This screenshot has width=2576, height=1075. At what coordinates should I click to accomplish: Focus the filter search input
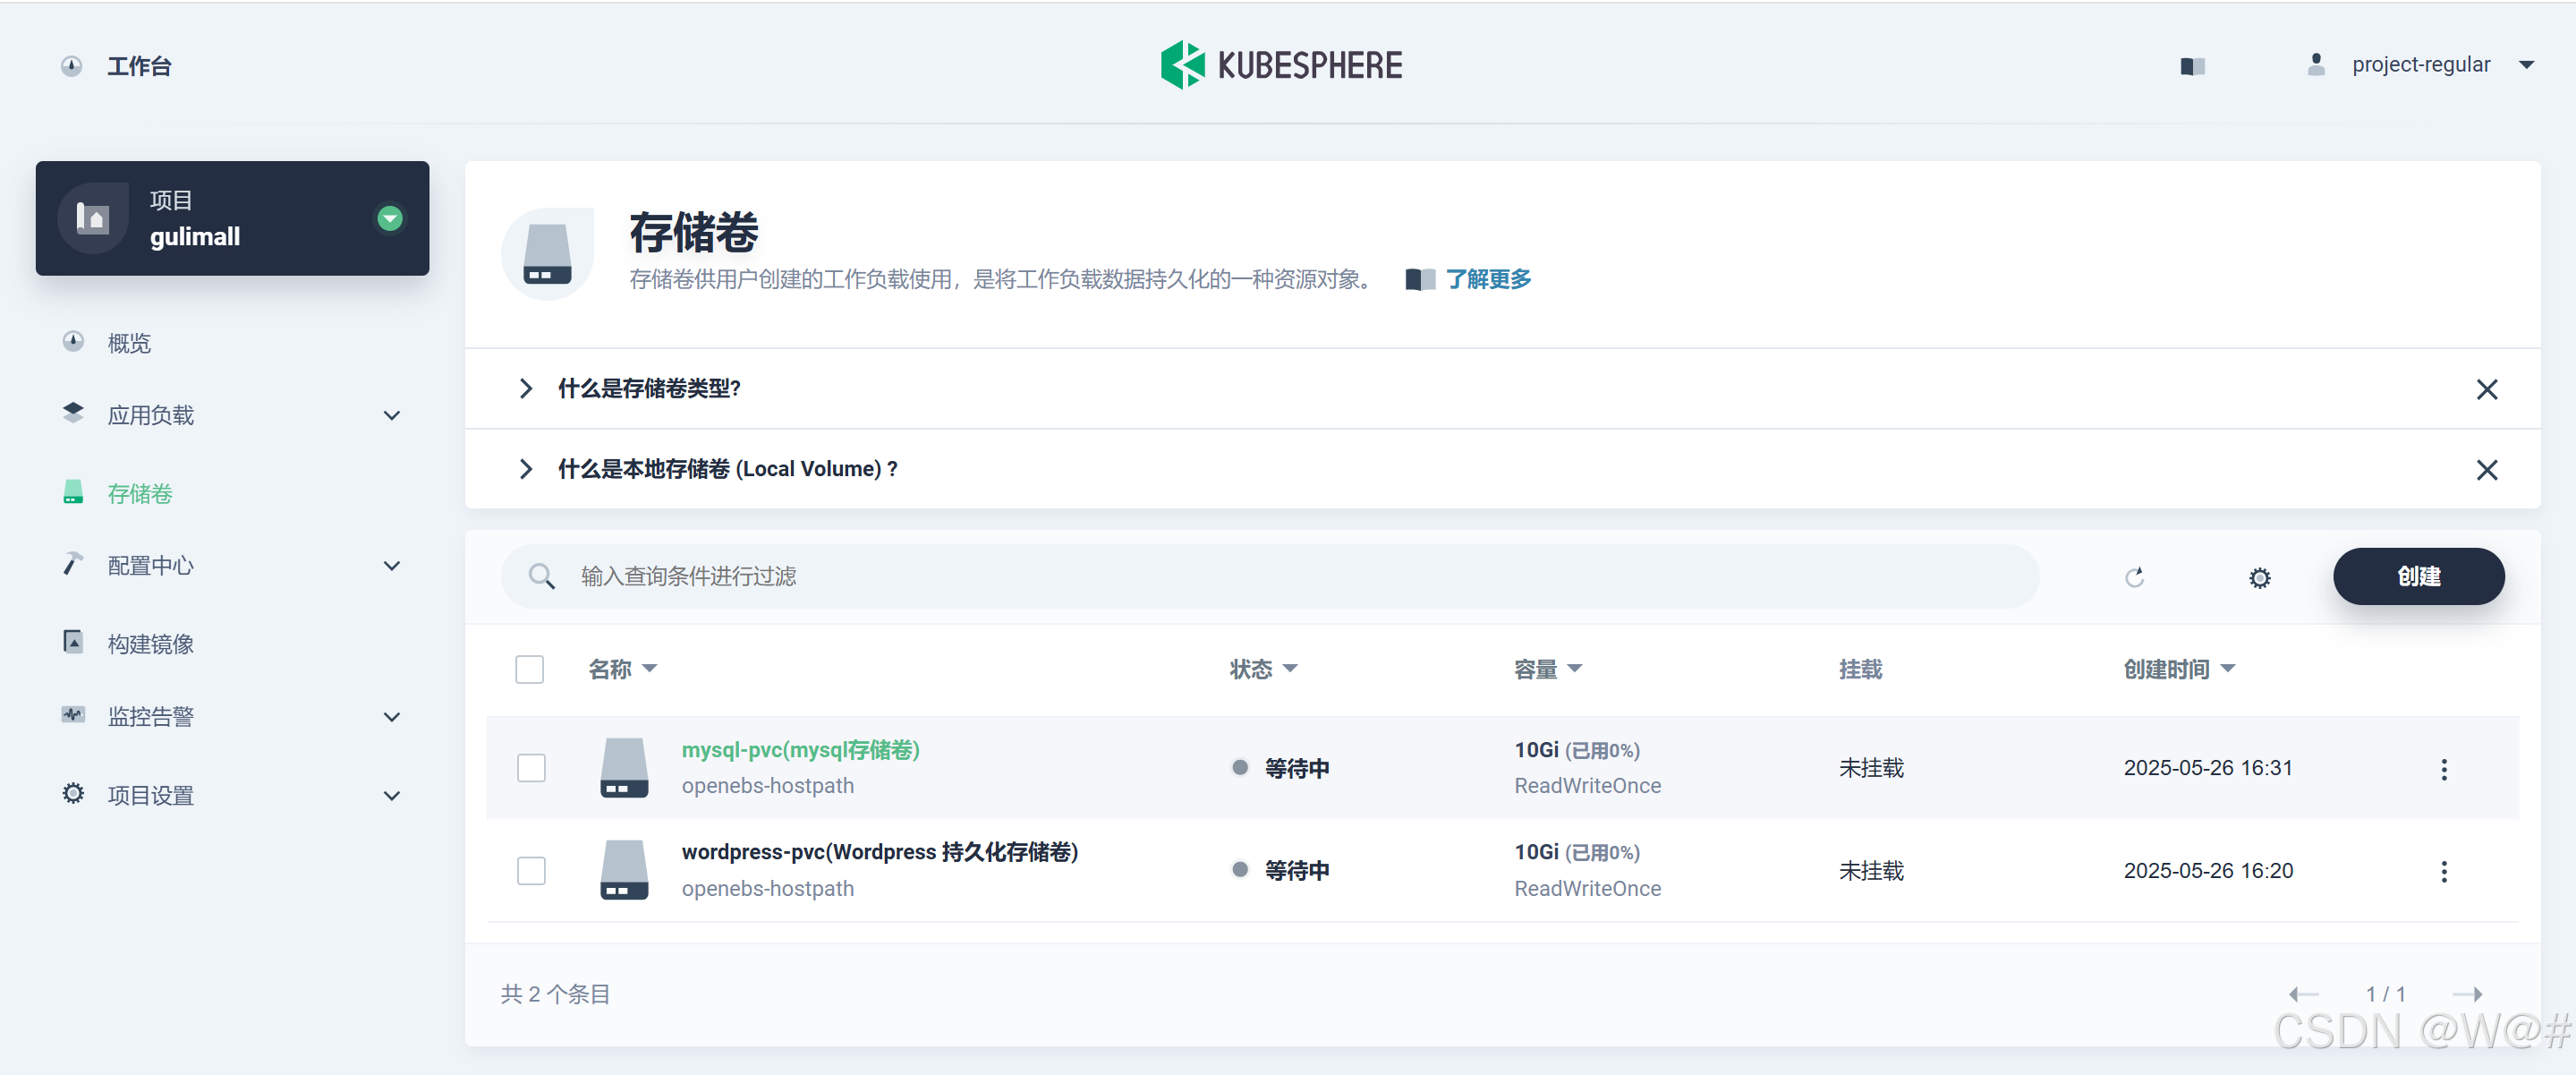point(1269,576)
